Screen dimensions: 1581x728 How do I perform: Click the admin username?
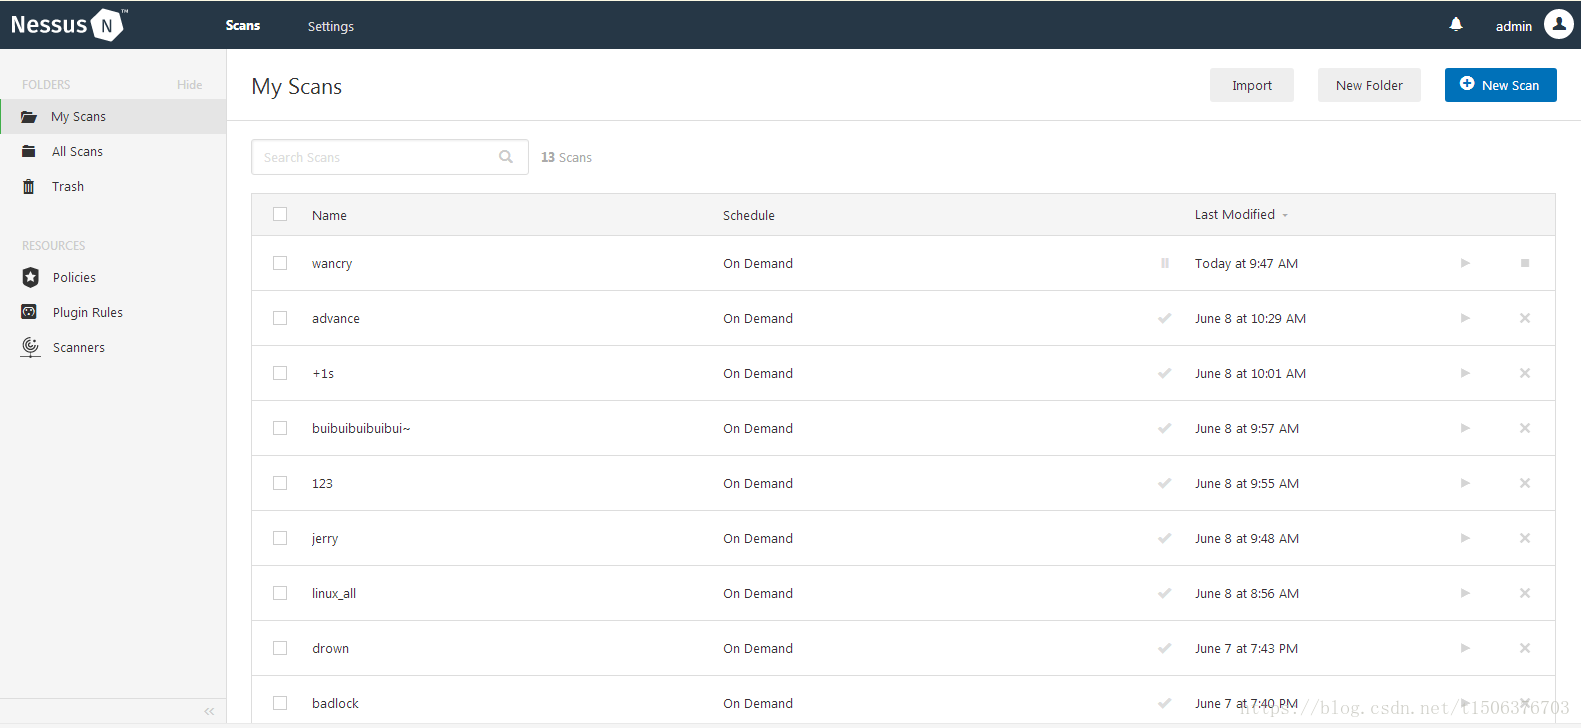coord(1514,26)
